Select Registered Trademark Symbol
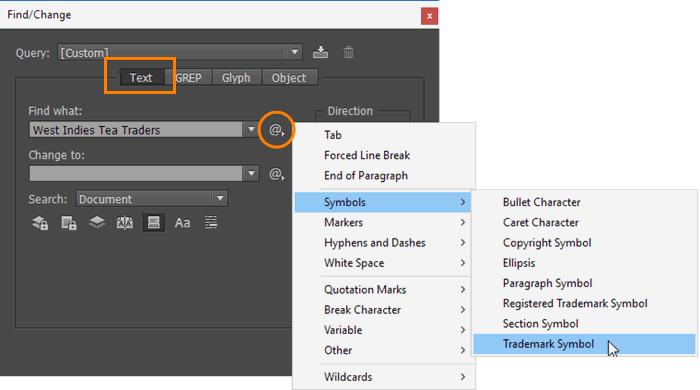This screenshot has height=390, width=700. click(584, 303)
